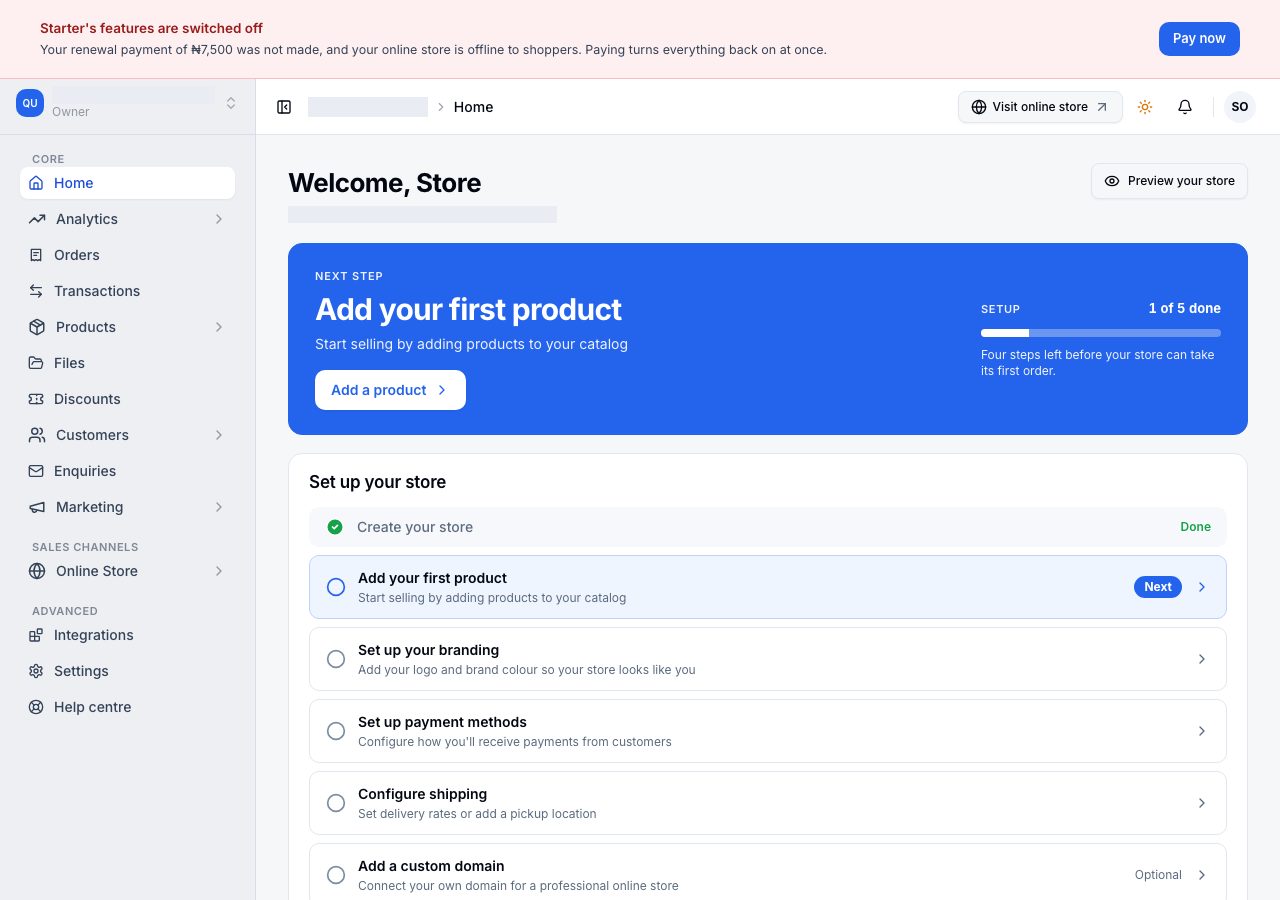Navigate to Settings in the sidebar
Image resolution: width=1280 pixels, height=900 pixels.
[127, 671]
